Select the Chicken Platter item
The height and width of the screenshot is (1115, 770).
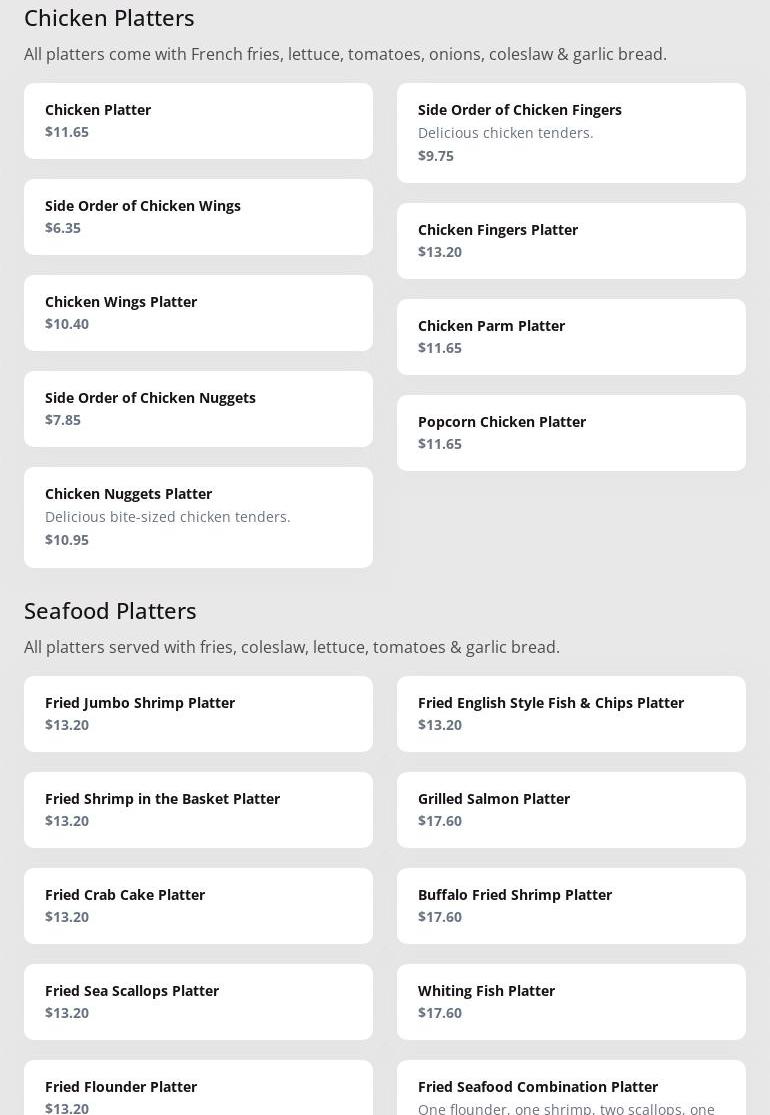coord(198,121)
